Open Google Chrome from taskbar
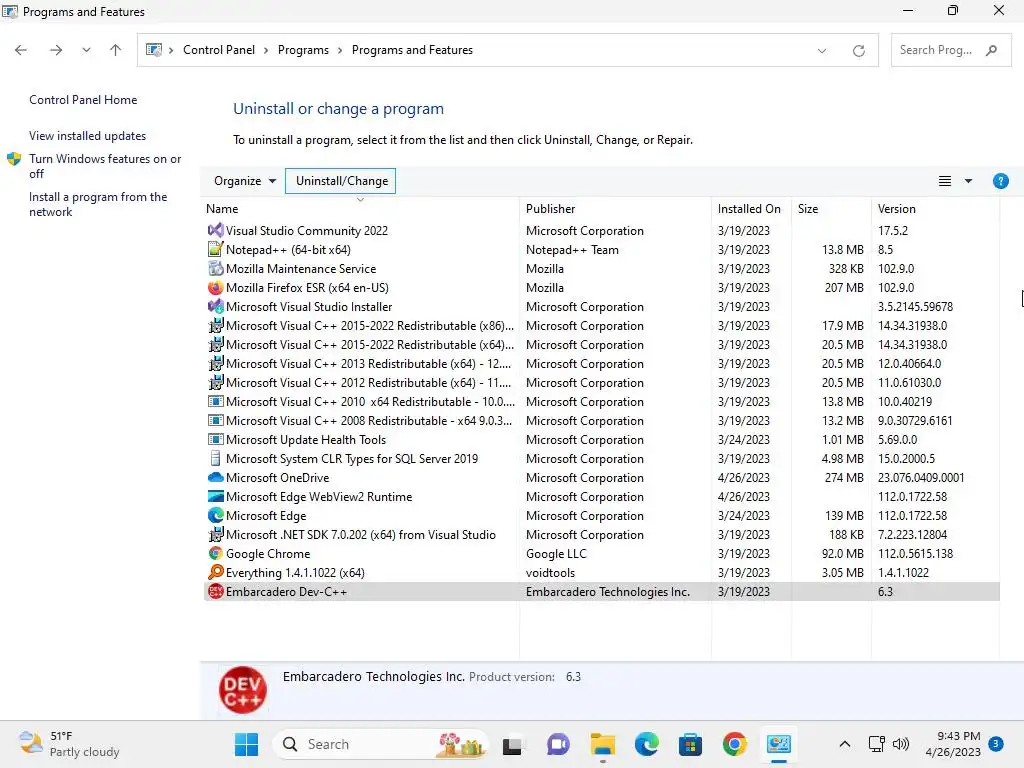The height and width of the screenshot is (768, 1024). [735, 744]
